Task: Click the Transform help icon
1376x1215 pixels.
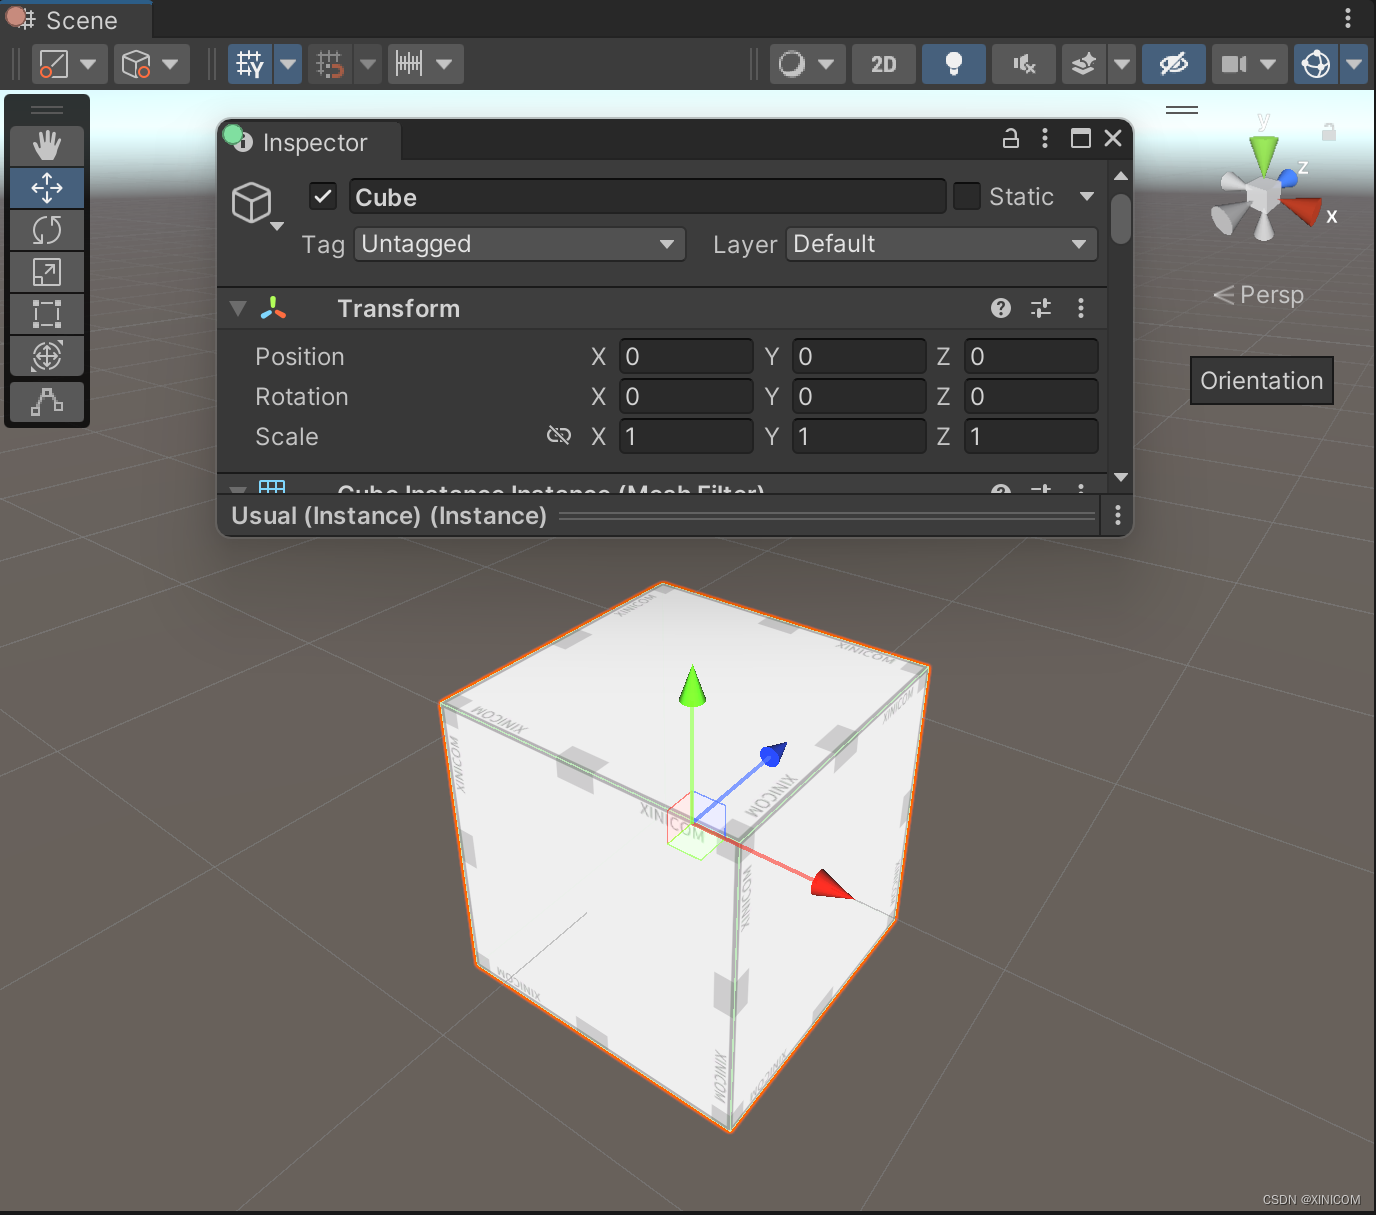Action: 1001,308
